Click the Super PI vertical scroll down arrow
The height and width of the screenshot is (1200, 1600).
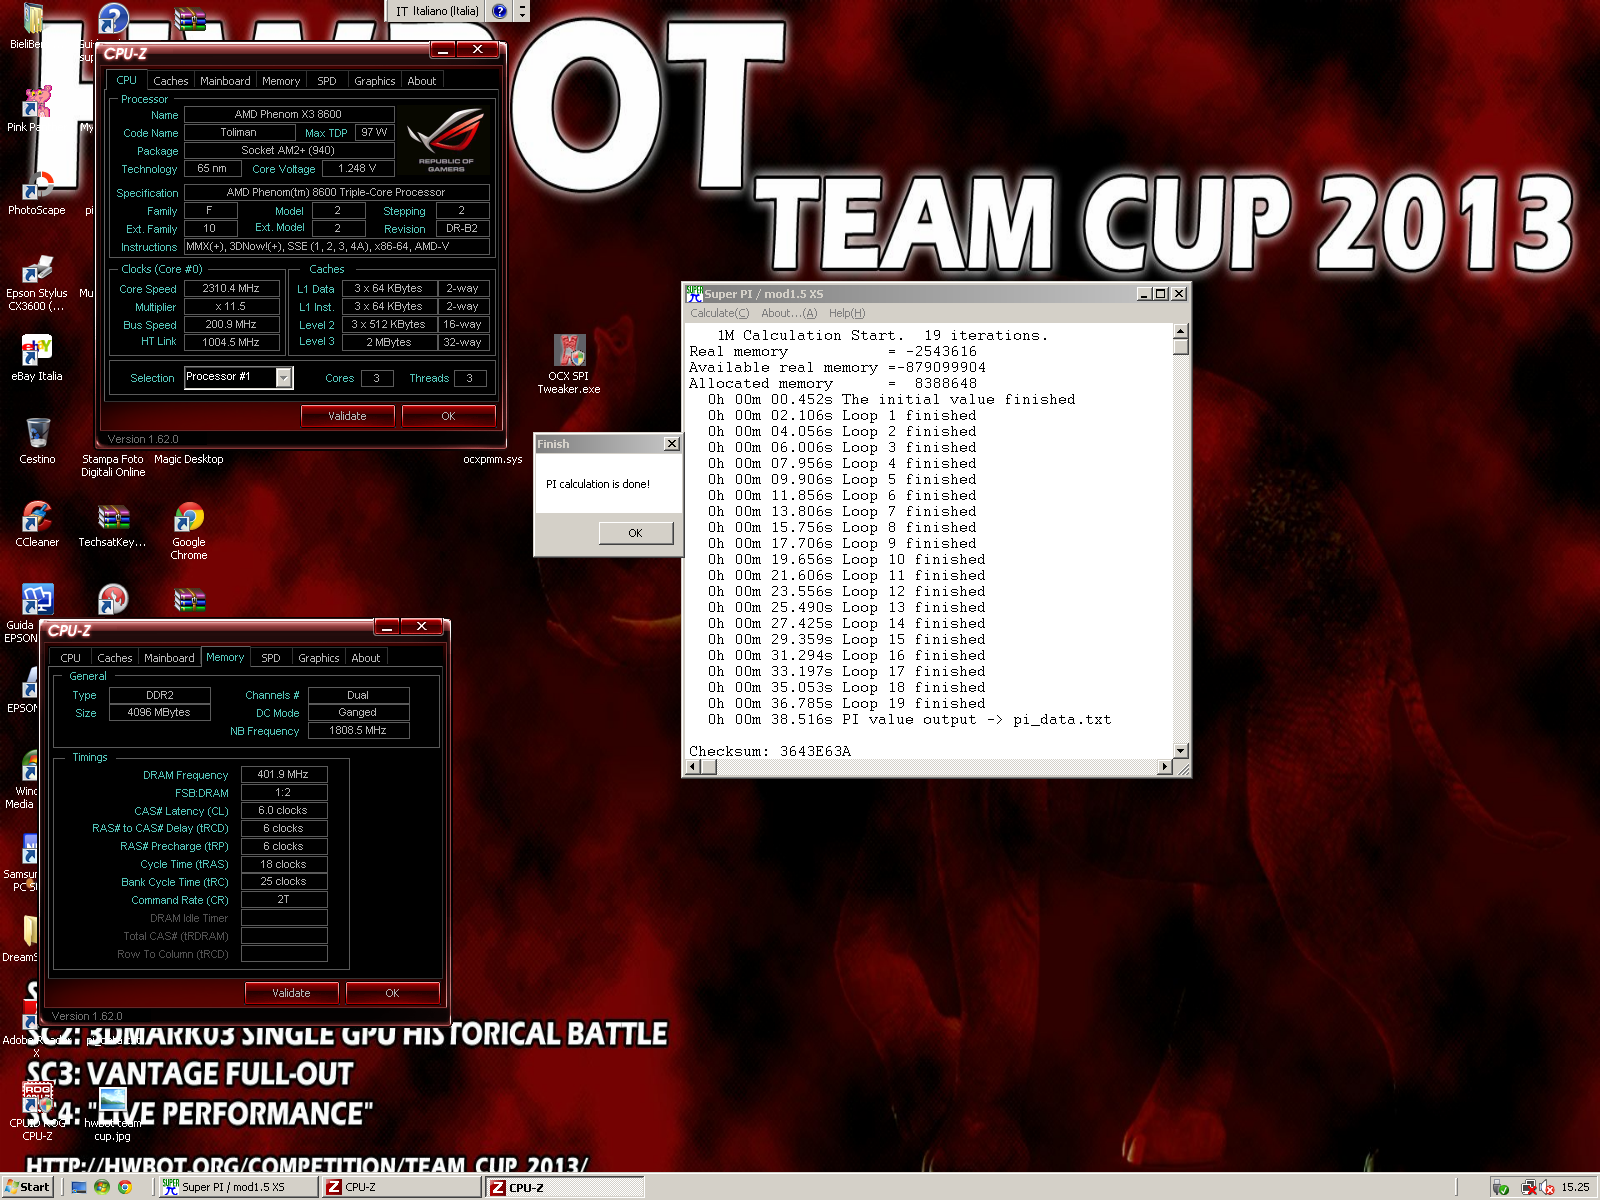[x=1181, y=751]
